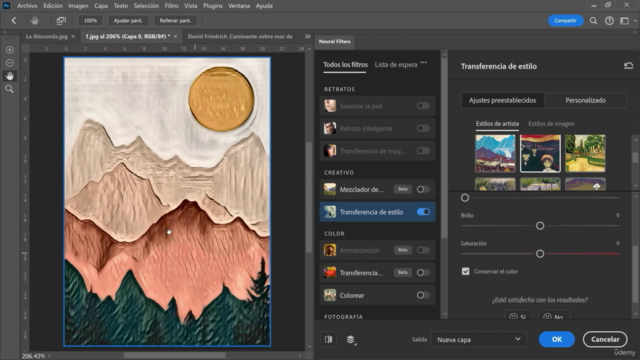Enable the Armonización toggle

pyautogui.click(x=423, y=250)
